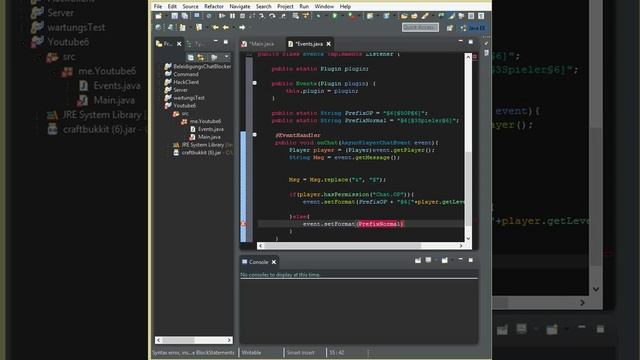This screenshot has width=640, height=360.
Task: Click the Smart Insert status bar entry
Action: [x=300, y=353]
